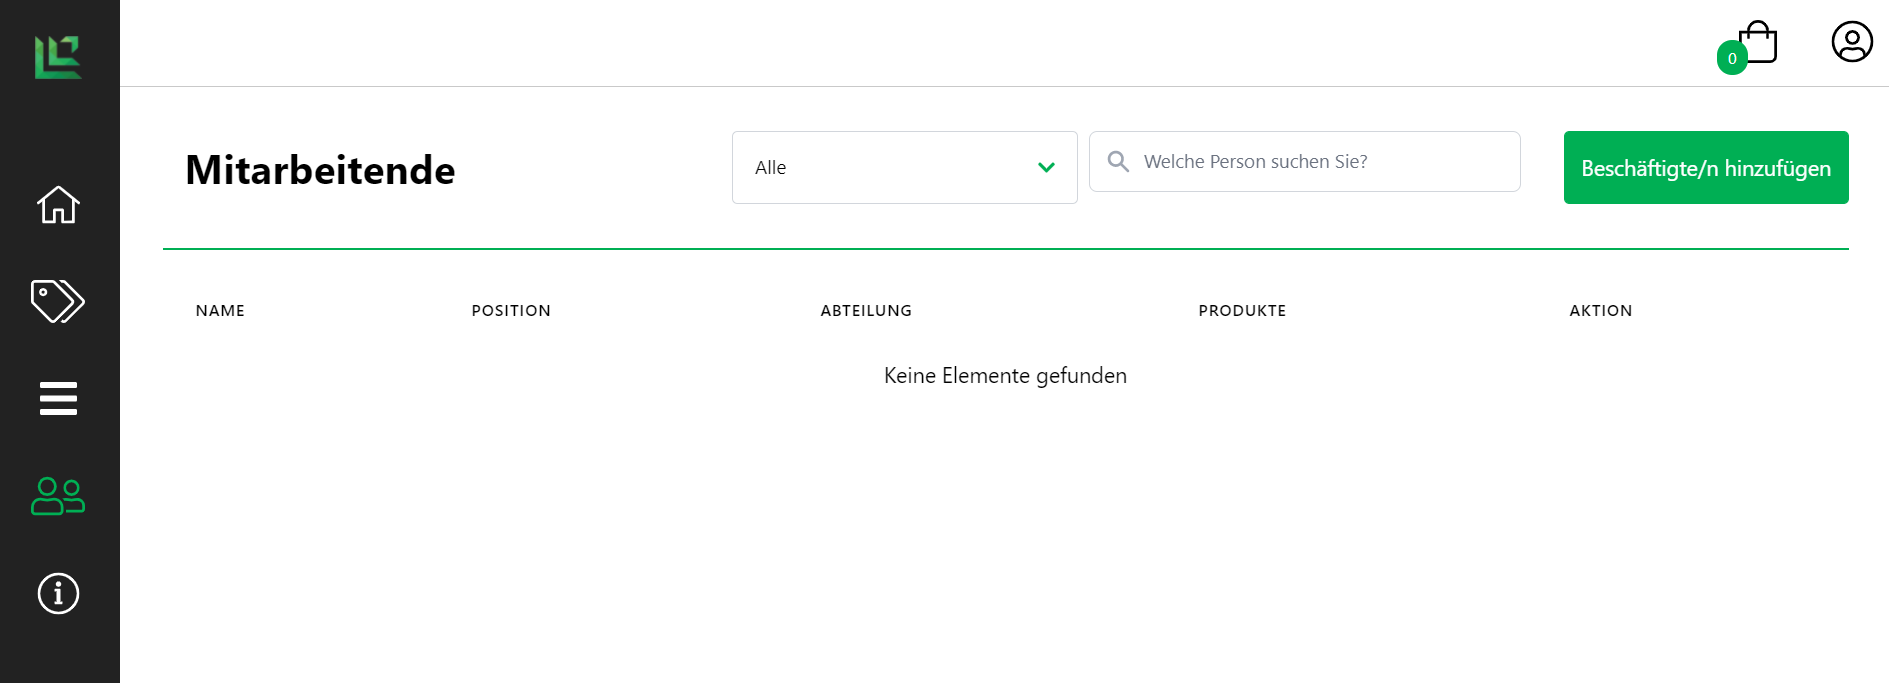Expand the Alle filter dropdown
This screenshot has height=683, width=1889.
coord(903,168)
